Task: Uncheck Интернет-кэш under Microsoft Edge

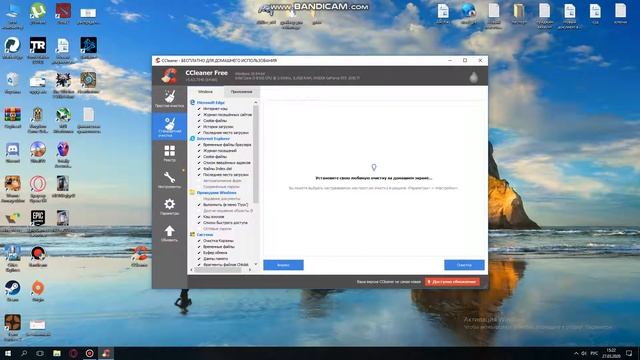Action: coord(199,109)
